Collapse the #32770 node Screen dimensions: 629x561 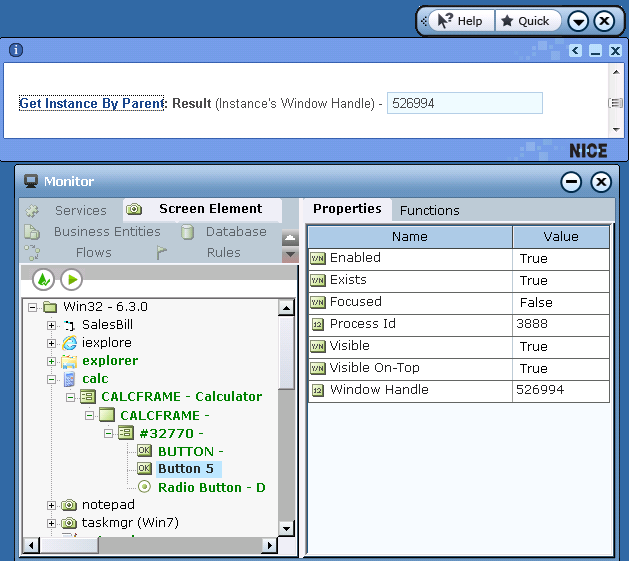click(108, 433)
